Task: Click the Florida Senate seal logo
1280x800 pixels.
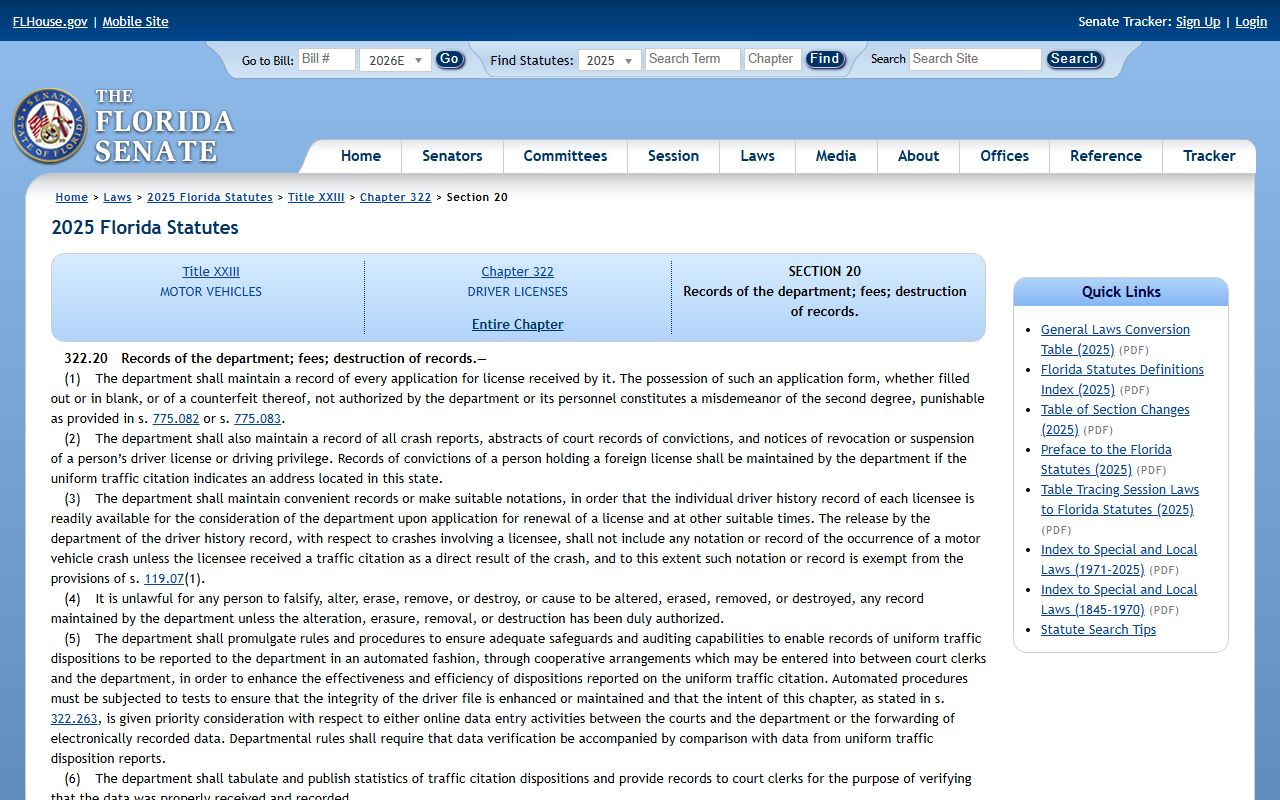Action: coord(49,126)
